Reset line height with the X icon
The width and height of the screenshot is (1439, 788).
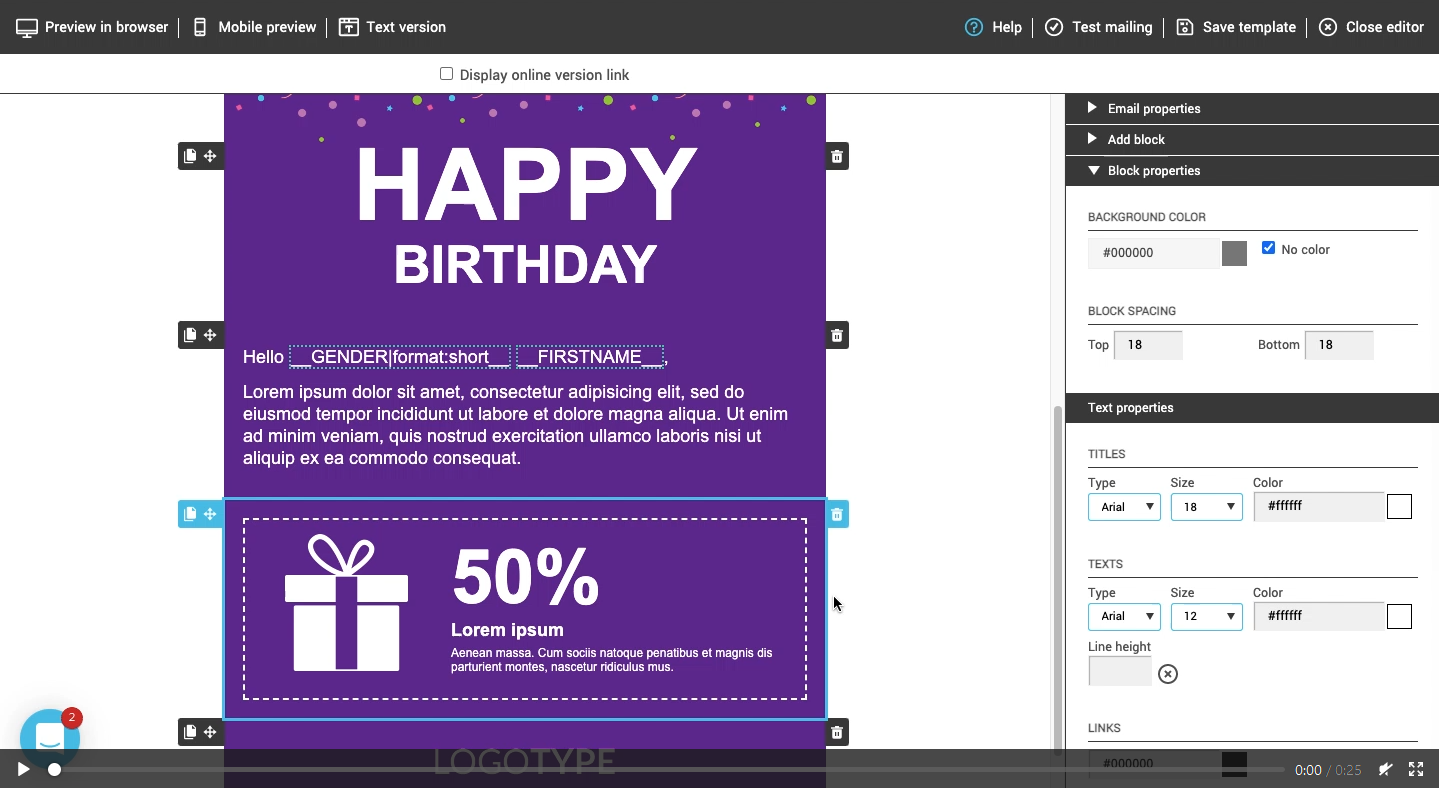tap(1167, 674)
